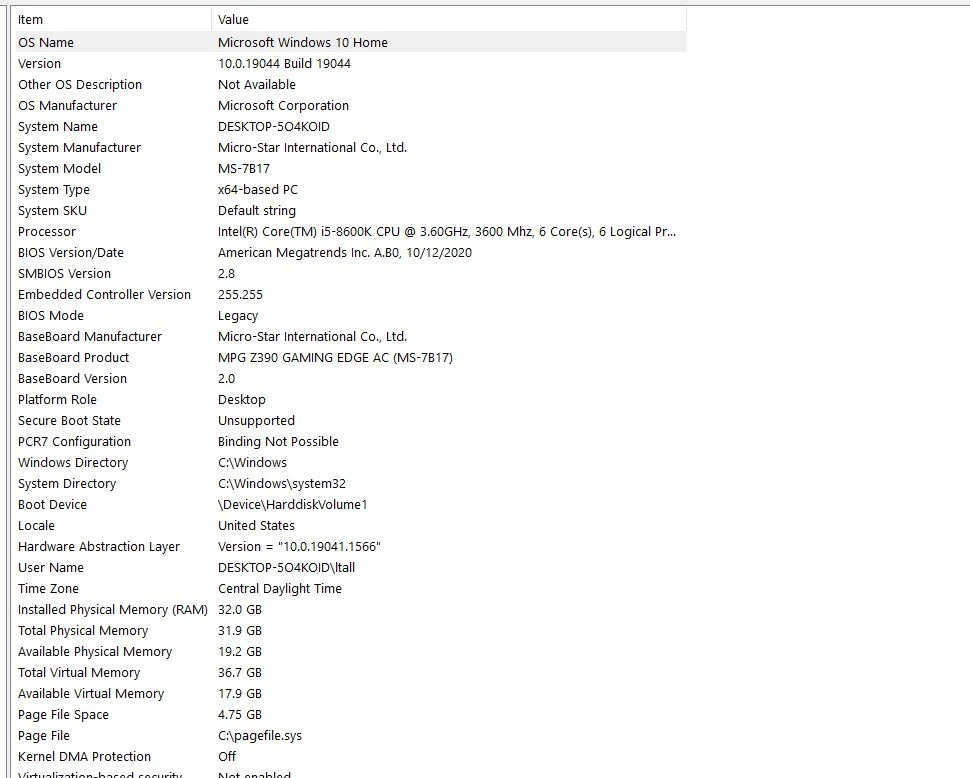Select the Page File row

[351, 737]
